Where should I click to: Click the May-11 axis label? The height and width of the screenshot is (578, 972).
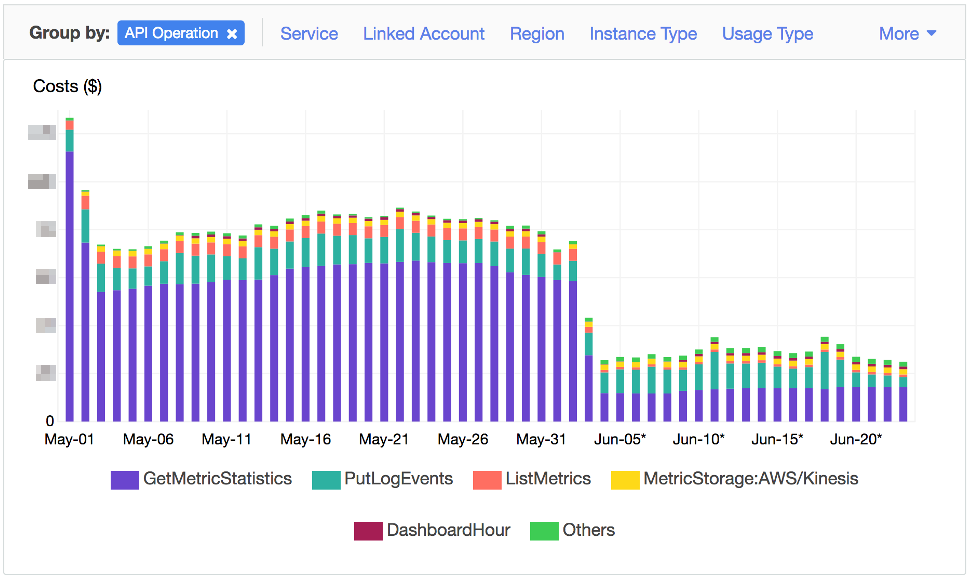(227, 440)
